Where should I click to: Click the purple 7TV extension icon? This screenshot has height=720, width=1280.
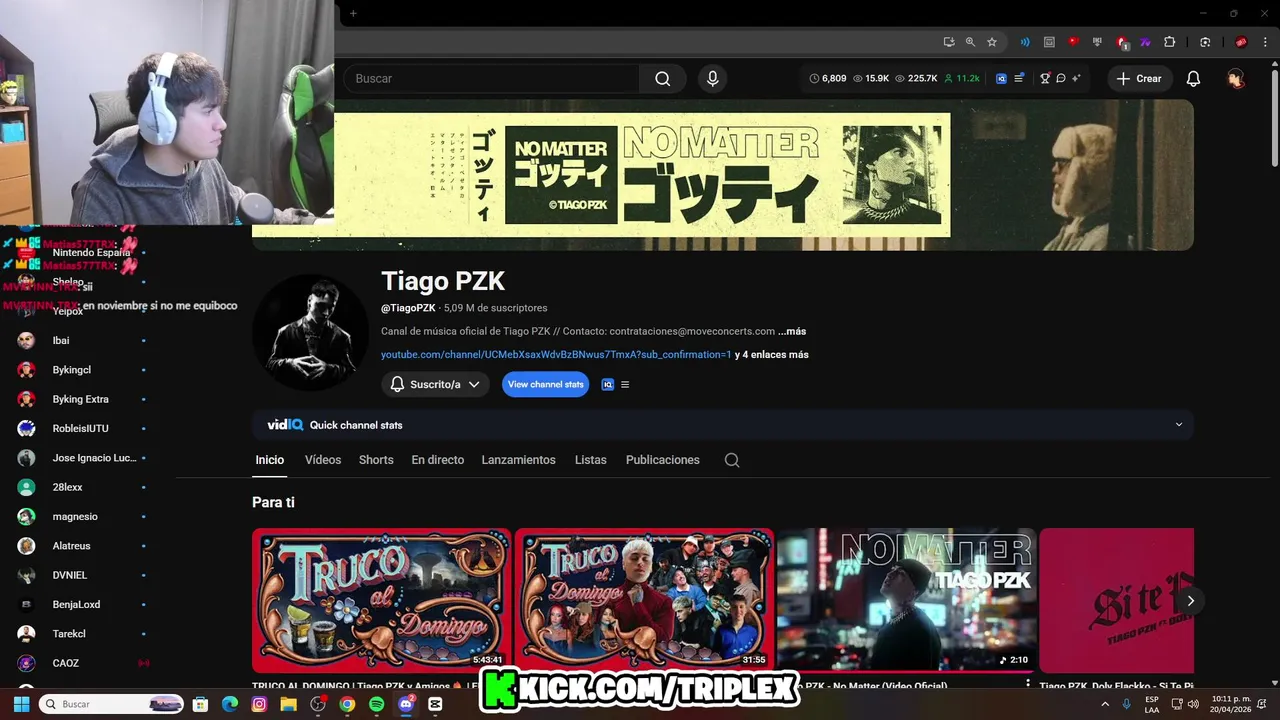[x=1145, y=42]
